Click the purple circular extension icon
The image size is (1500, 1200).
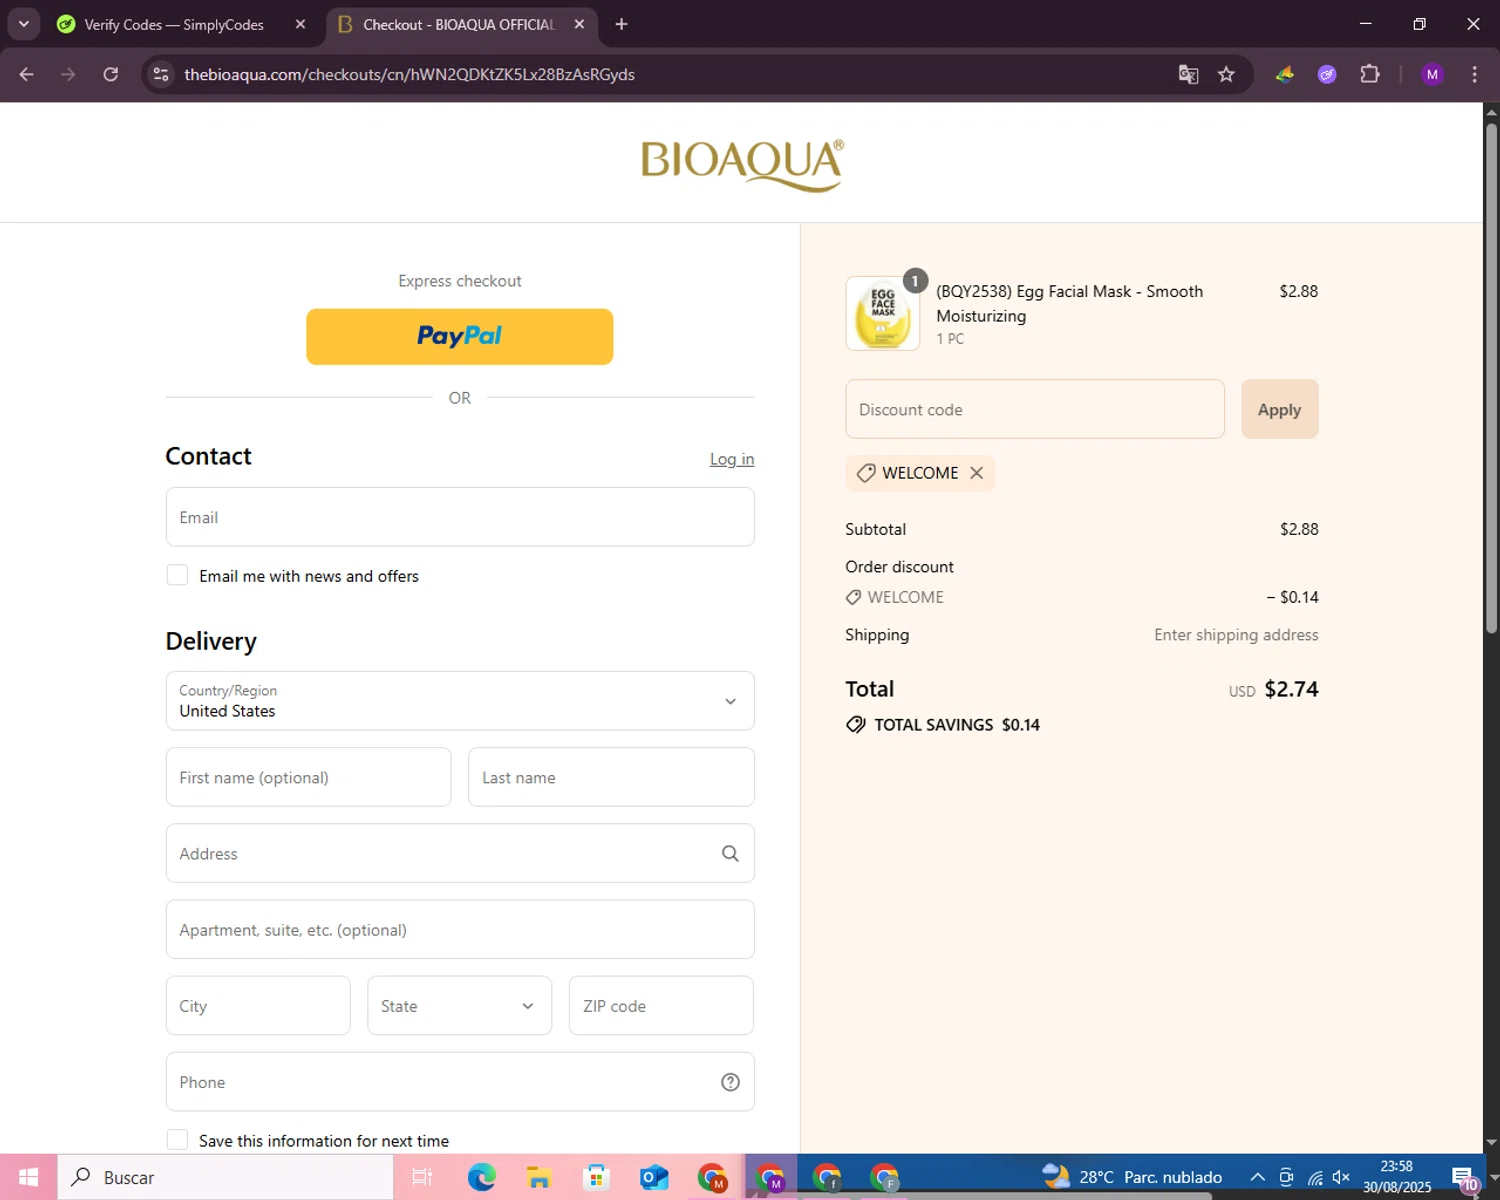(x=1327, y=74)
